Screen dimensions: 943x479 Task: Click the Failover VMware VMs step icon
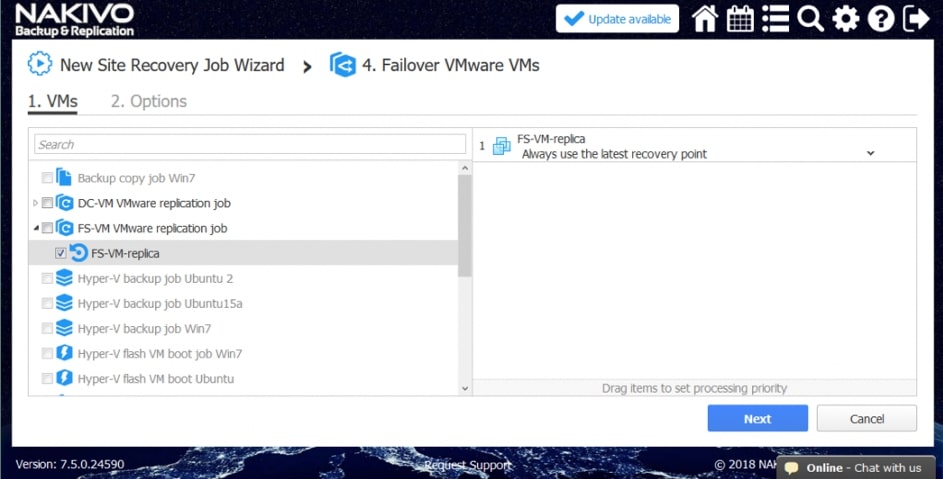point(343,64)
